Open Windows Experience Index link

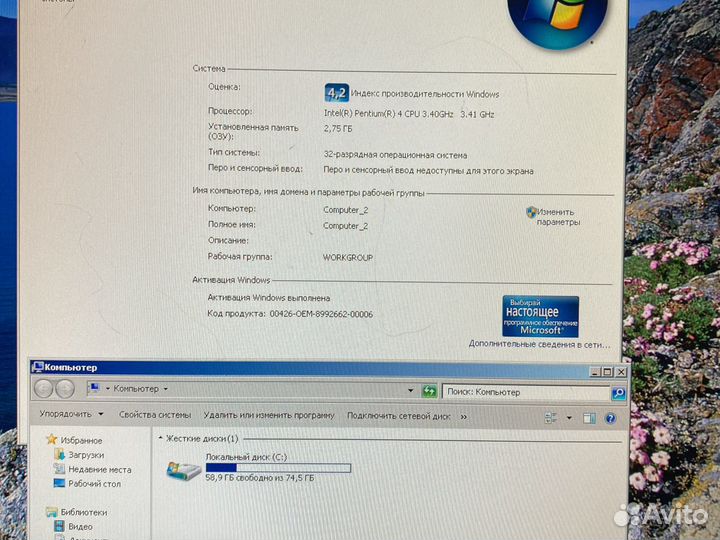(x=425, y=94)
